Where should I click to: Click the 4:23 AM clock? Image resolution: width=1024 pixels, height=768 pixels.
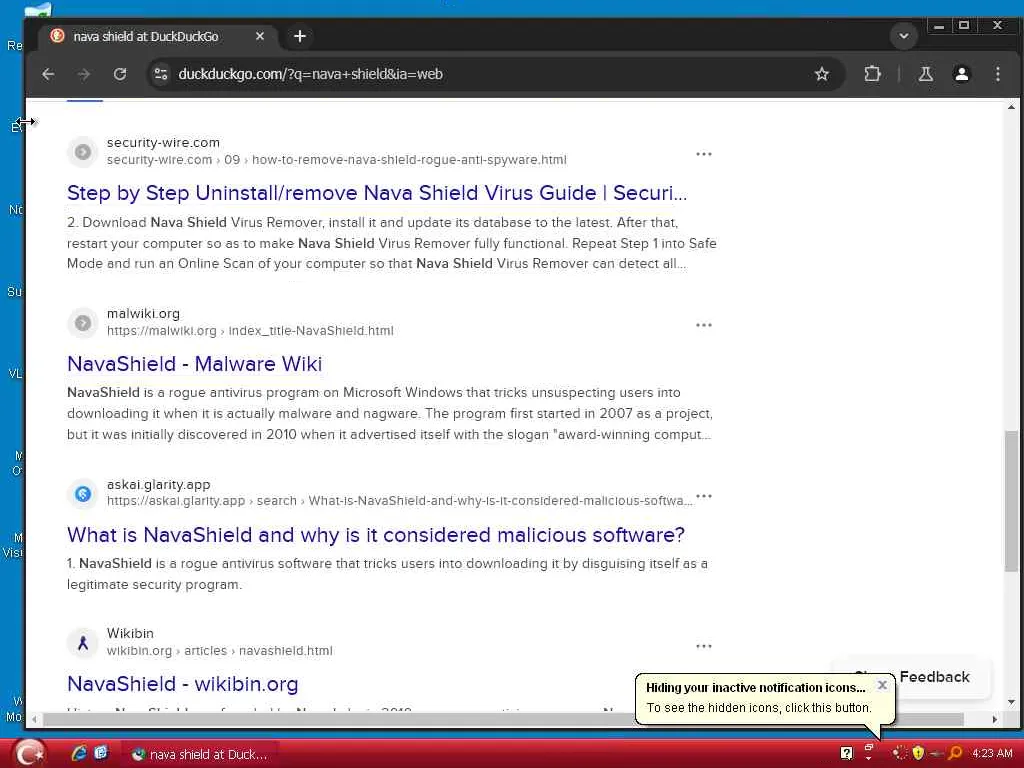coord(992,753)
